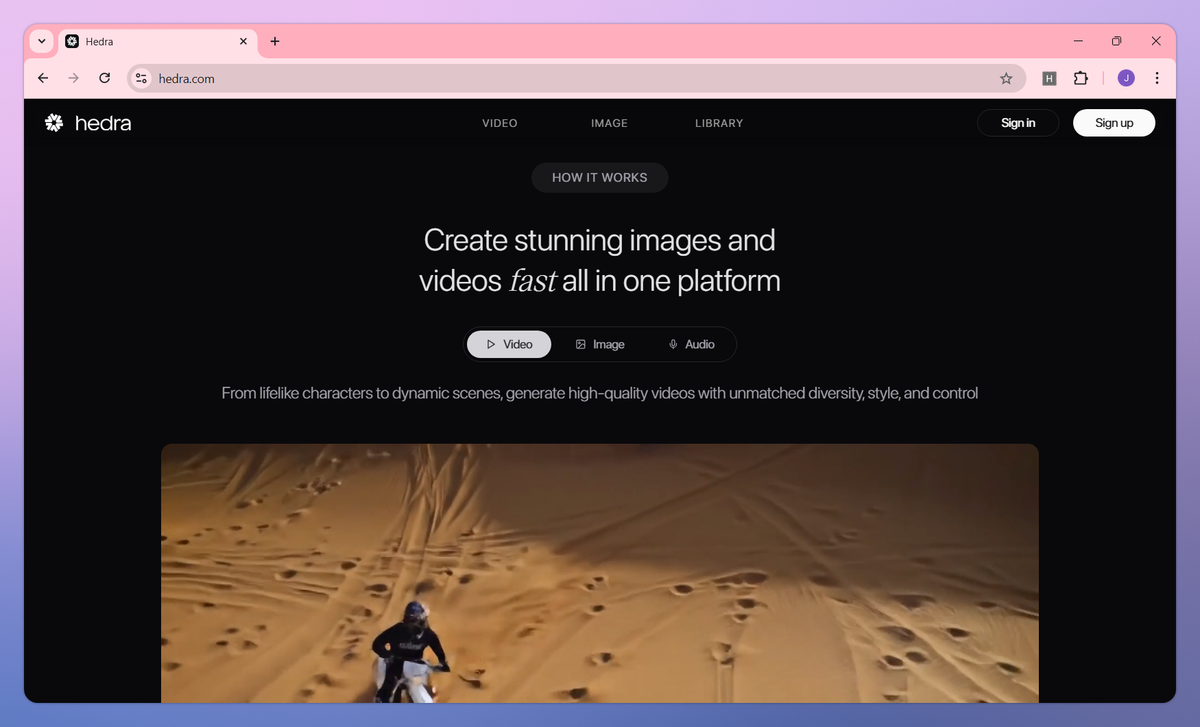The width and height of the screenshot is (1200, 727).
Task: Restore down the browser window
Action: click(x=1117, y=41)
